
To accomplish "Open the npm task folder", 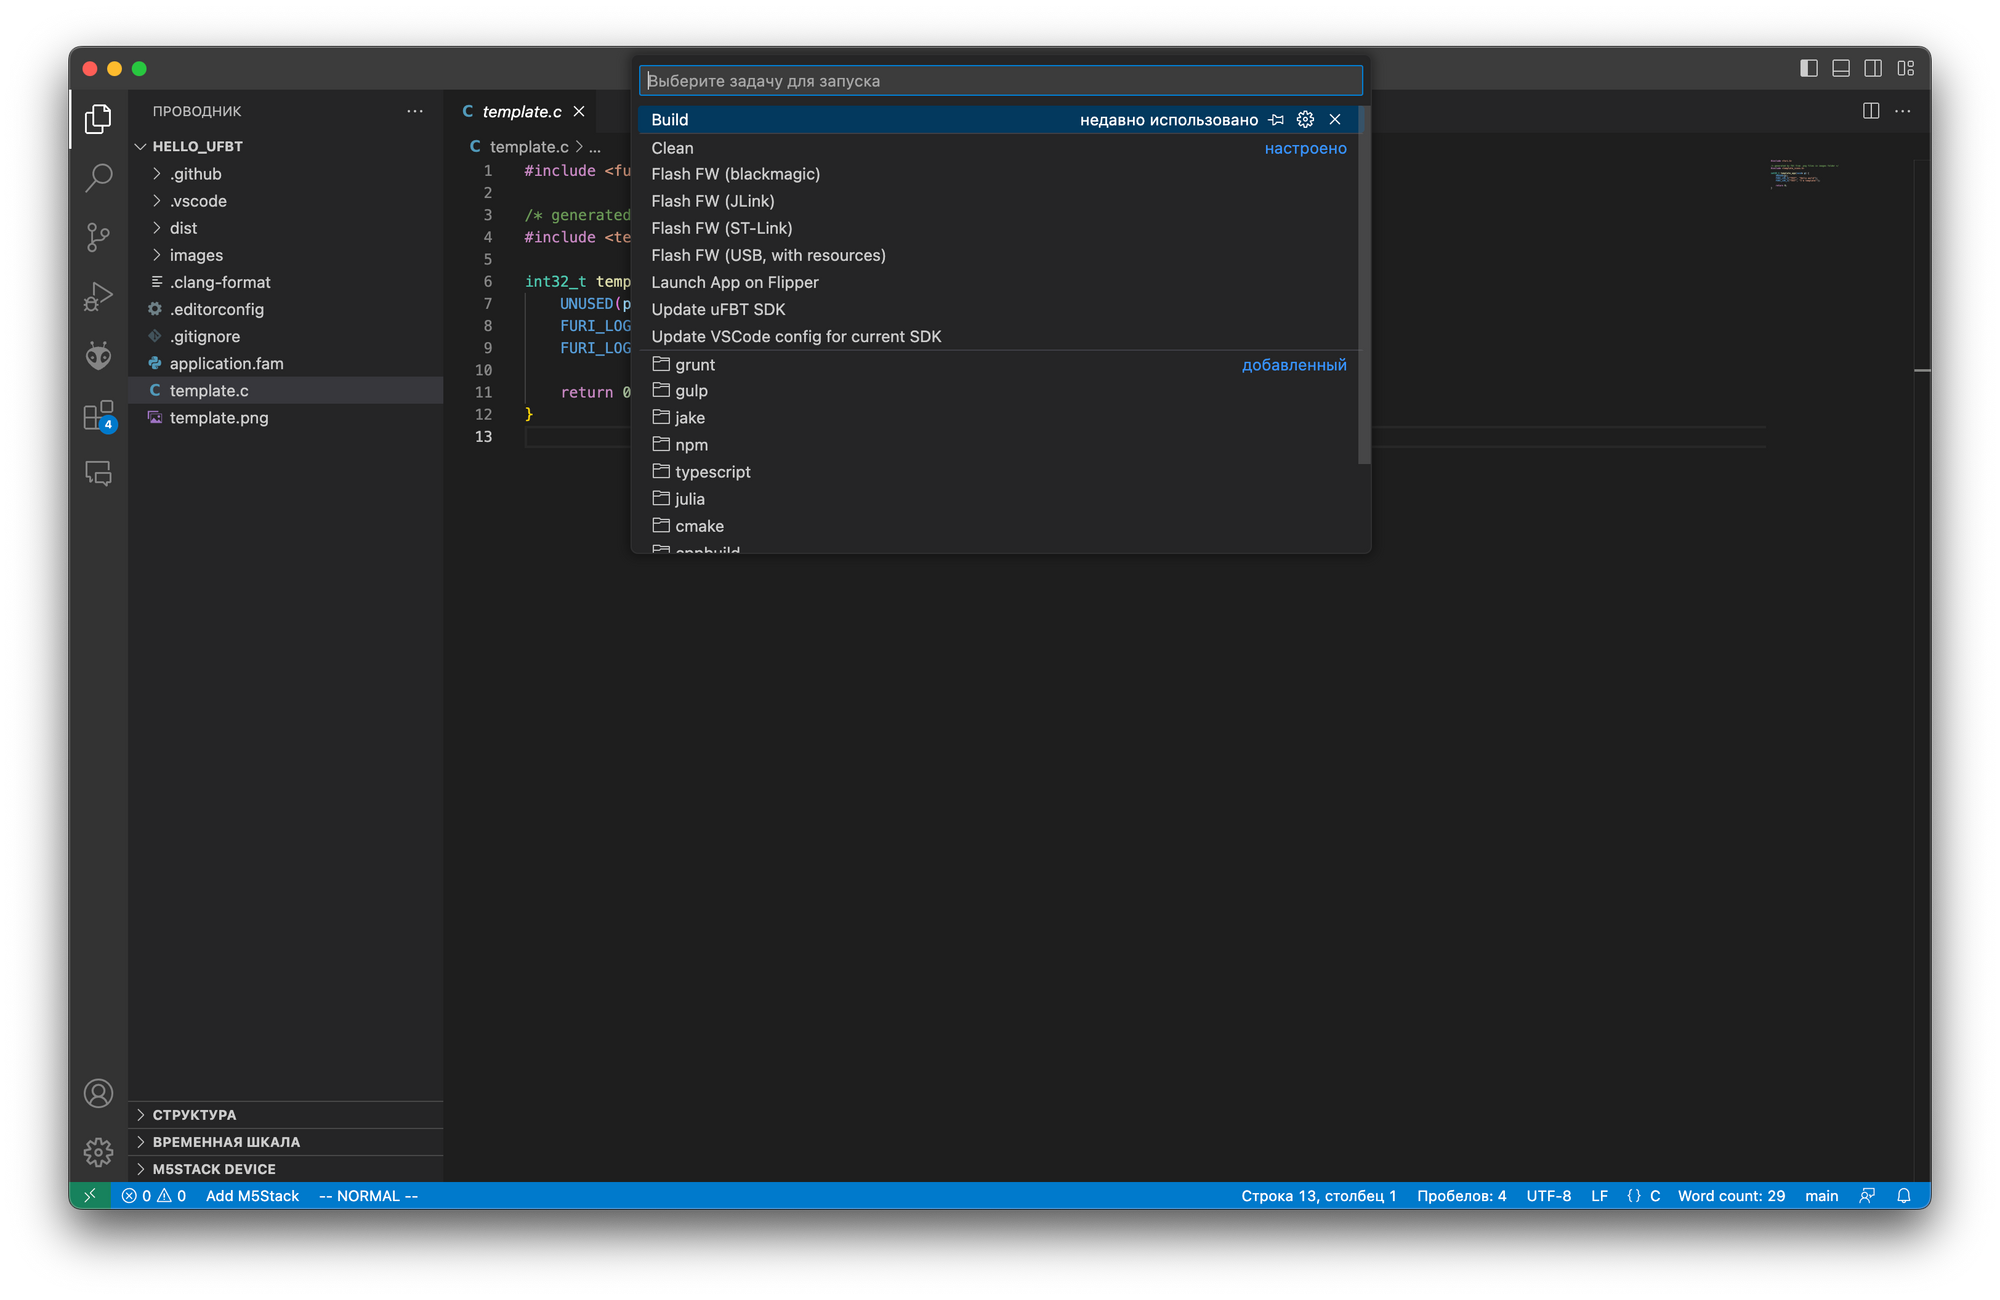I will pos(998,444).
